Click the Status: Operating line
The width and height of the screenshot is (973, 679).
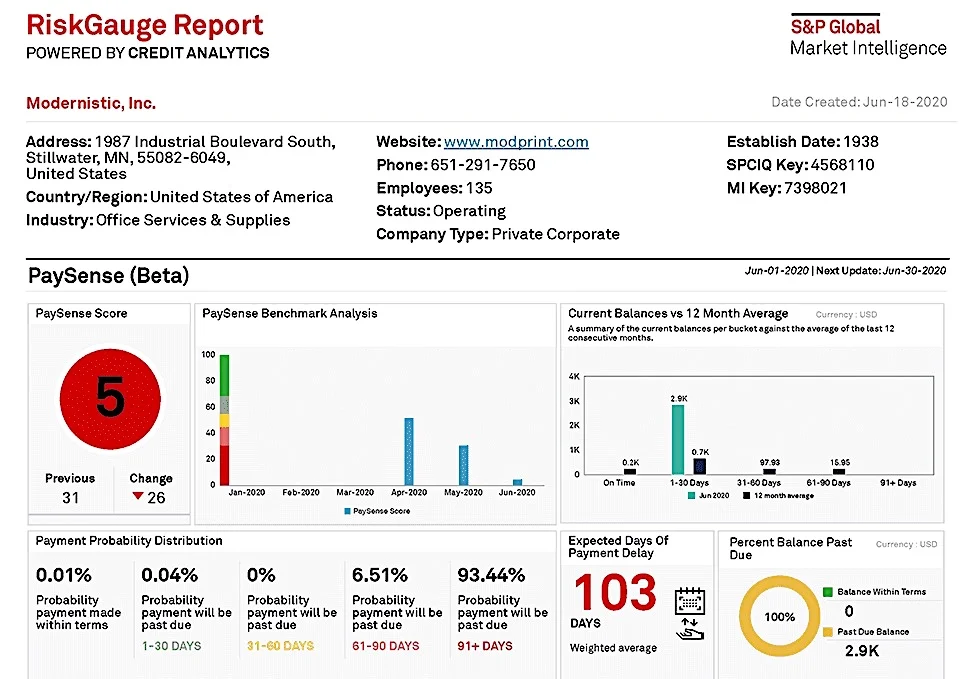(x=441, y=211)
